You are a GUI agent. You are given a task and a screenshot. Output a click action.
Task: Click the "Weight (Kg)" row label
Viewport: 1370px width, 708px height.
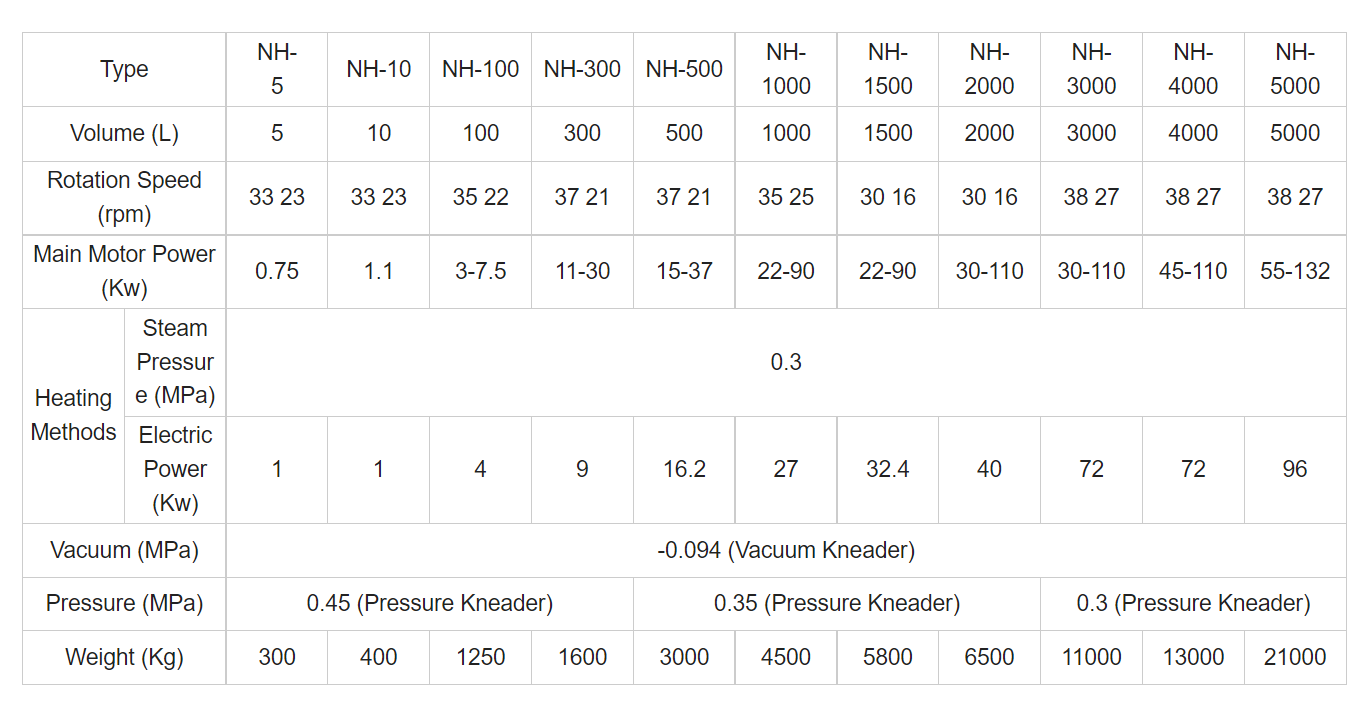coord(124,657)
